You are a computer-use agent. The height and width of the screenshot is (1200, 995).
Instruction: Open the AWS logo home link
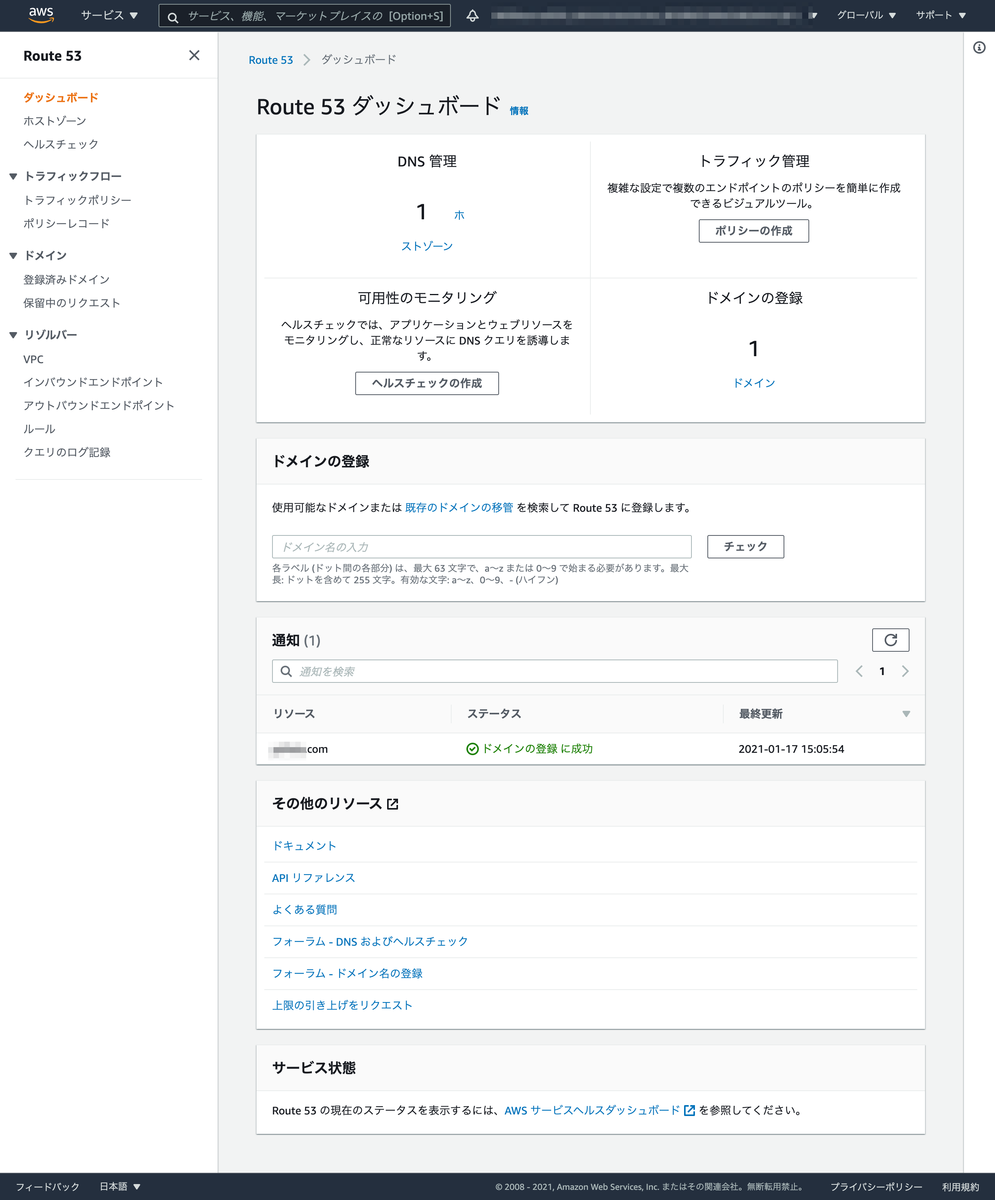tap(41, 14)
